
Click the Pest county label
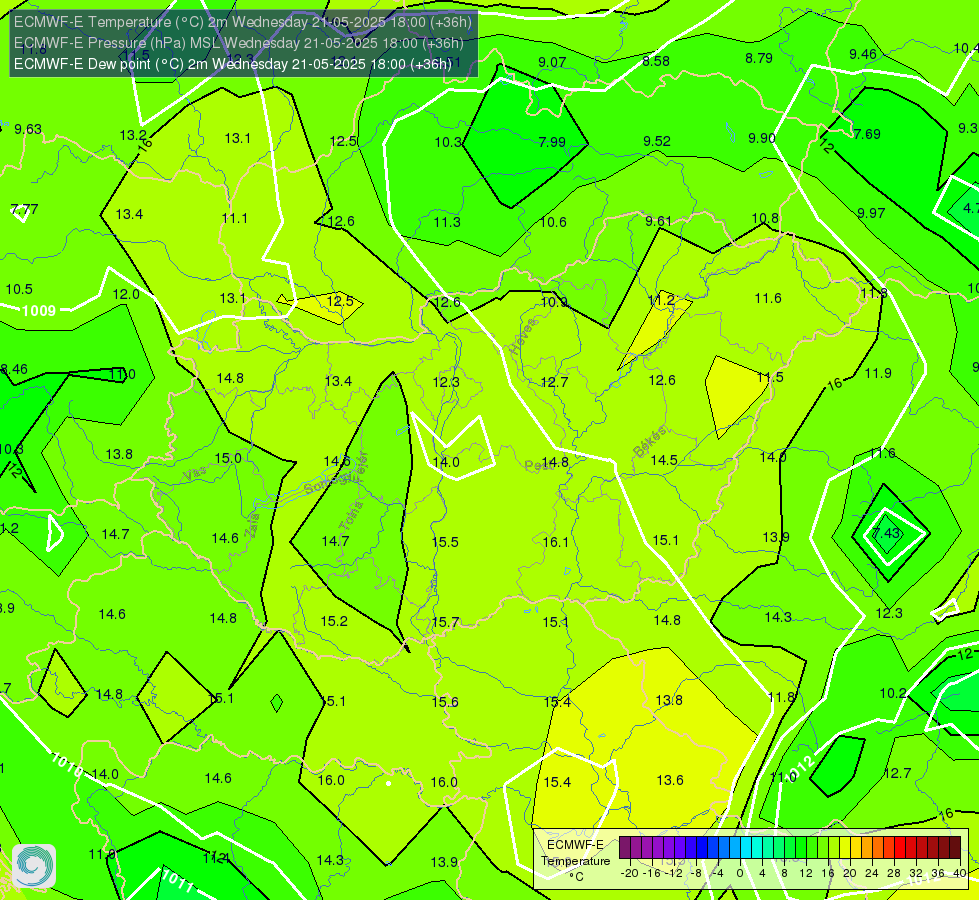(536, 466)
